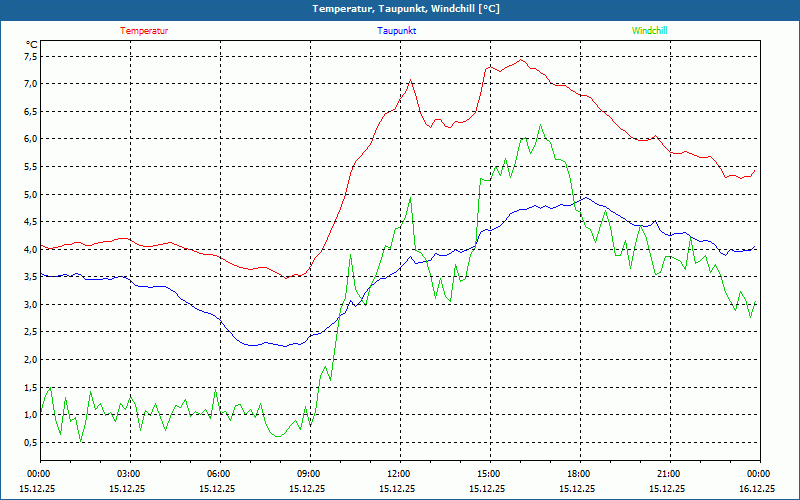Click the 0,5 y-axis value
Screen dimensions: 800x500
(31, 442)
